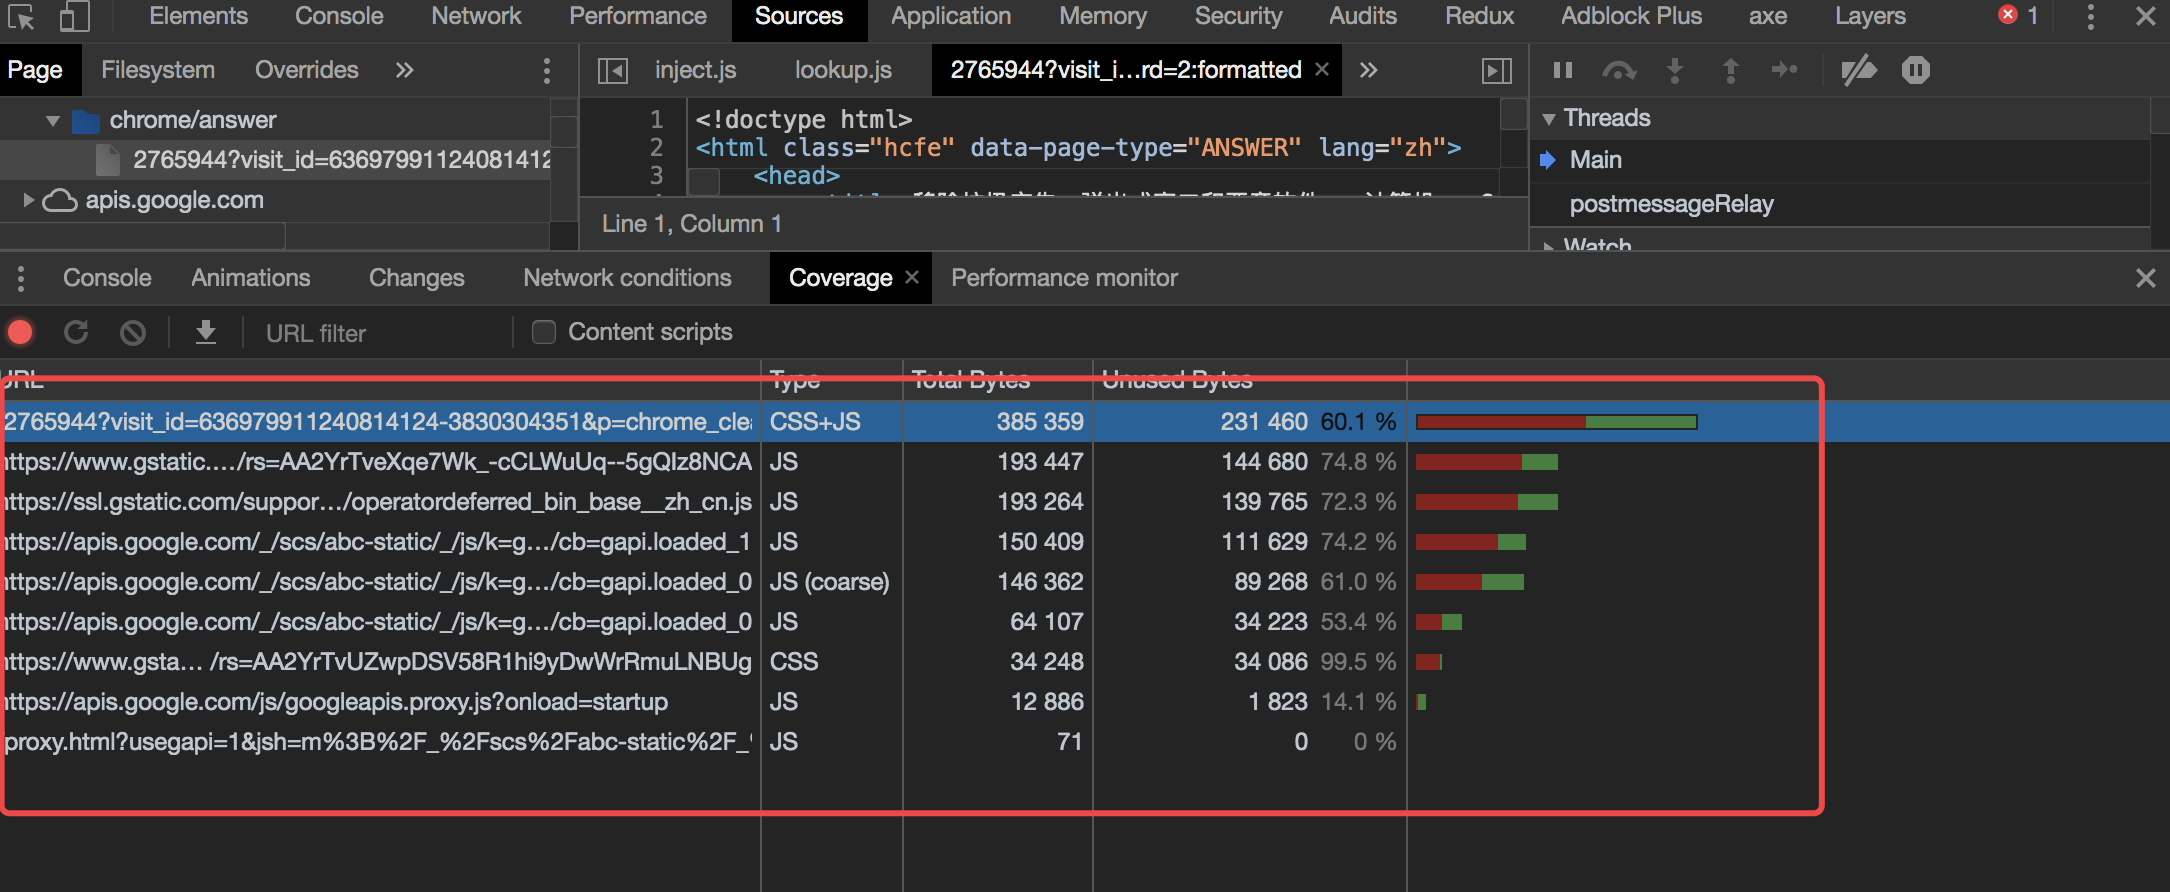Click step over next function call

pos(1619,70)
